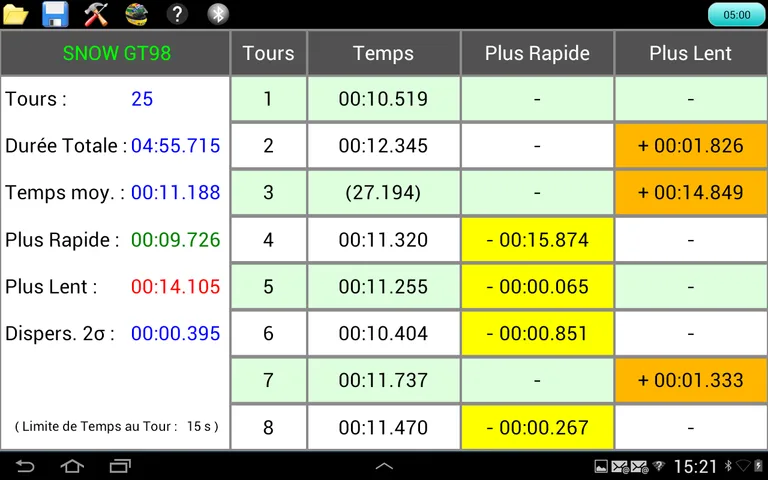Viewport: 768px width, 480px height.
Task: Tap the picture notification icon in status bar
Action: 601,466
